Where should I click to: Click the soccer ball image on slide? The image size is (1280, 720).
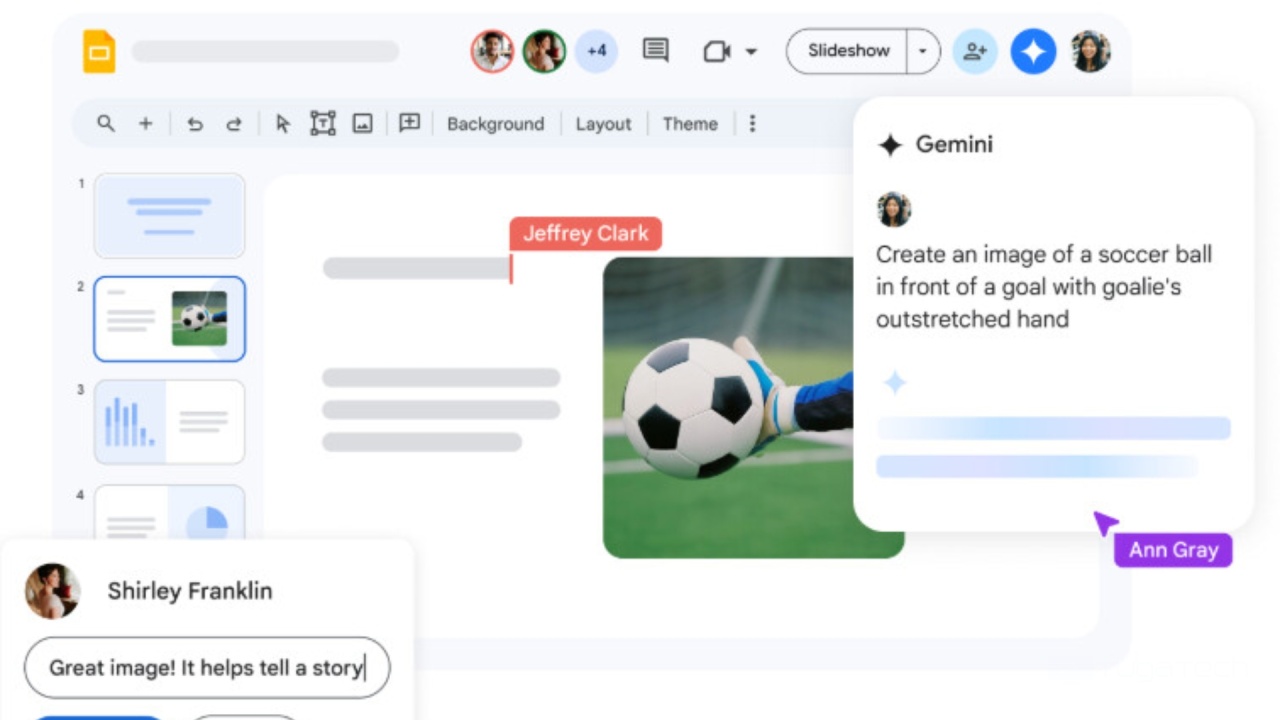click(x=728, y=407)
